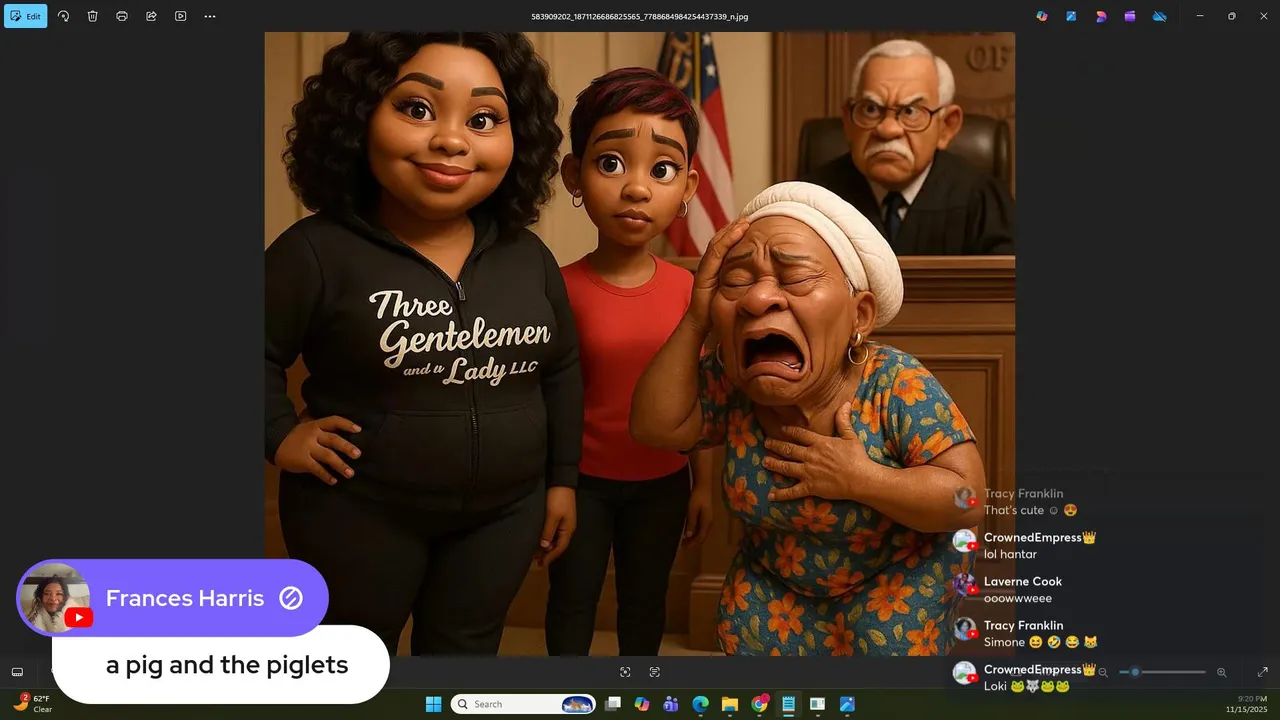Click the "a pig and the piglets" caption
The image size is (1280, 720).
(x=227, y=665)
